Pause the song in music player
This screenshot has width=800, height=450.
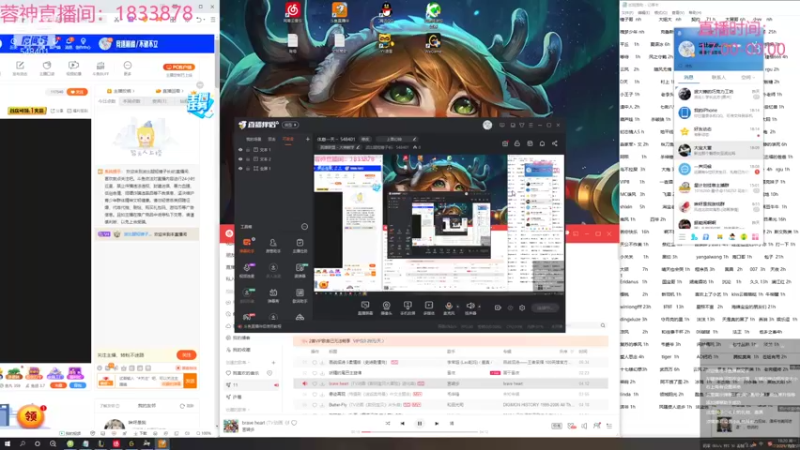click(419, 423)
